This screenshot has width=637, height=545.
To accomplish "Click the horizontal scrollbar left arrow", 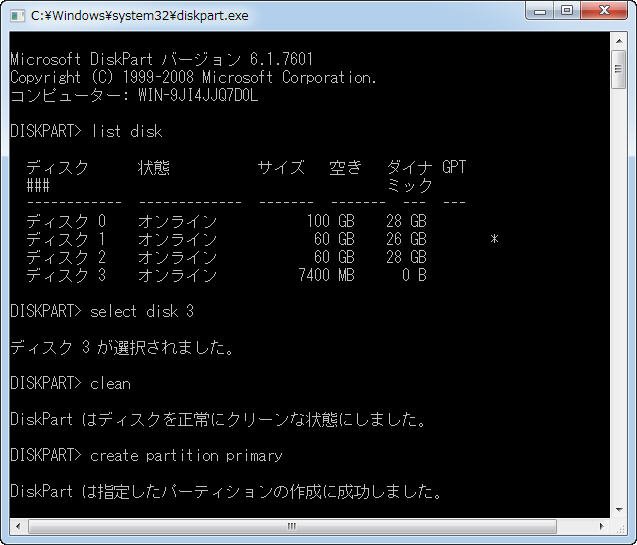I will click(15, 526).
